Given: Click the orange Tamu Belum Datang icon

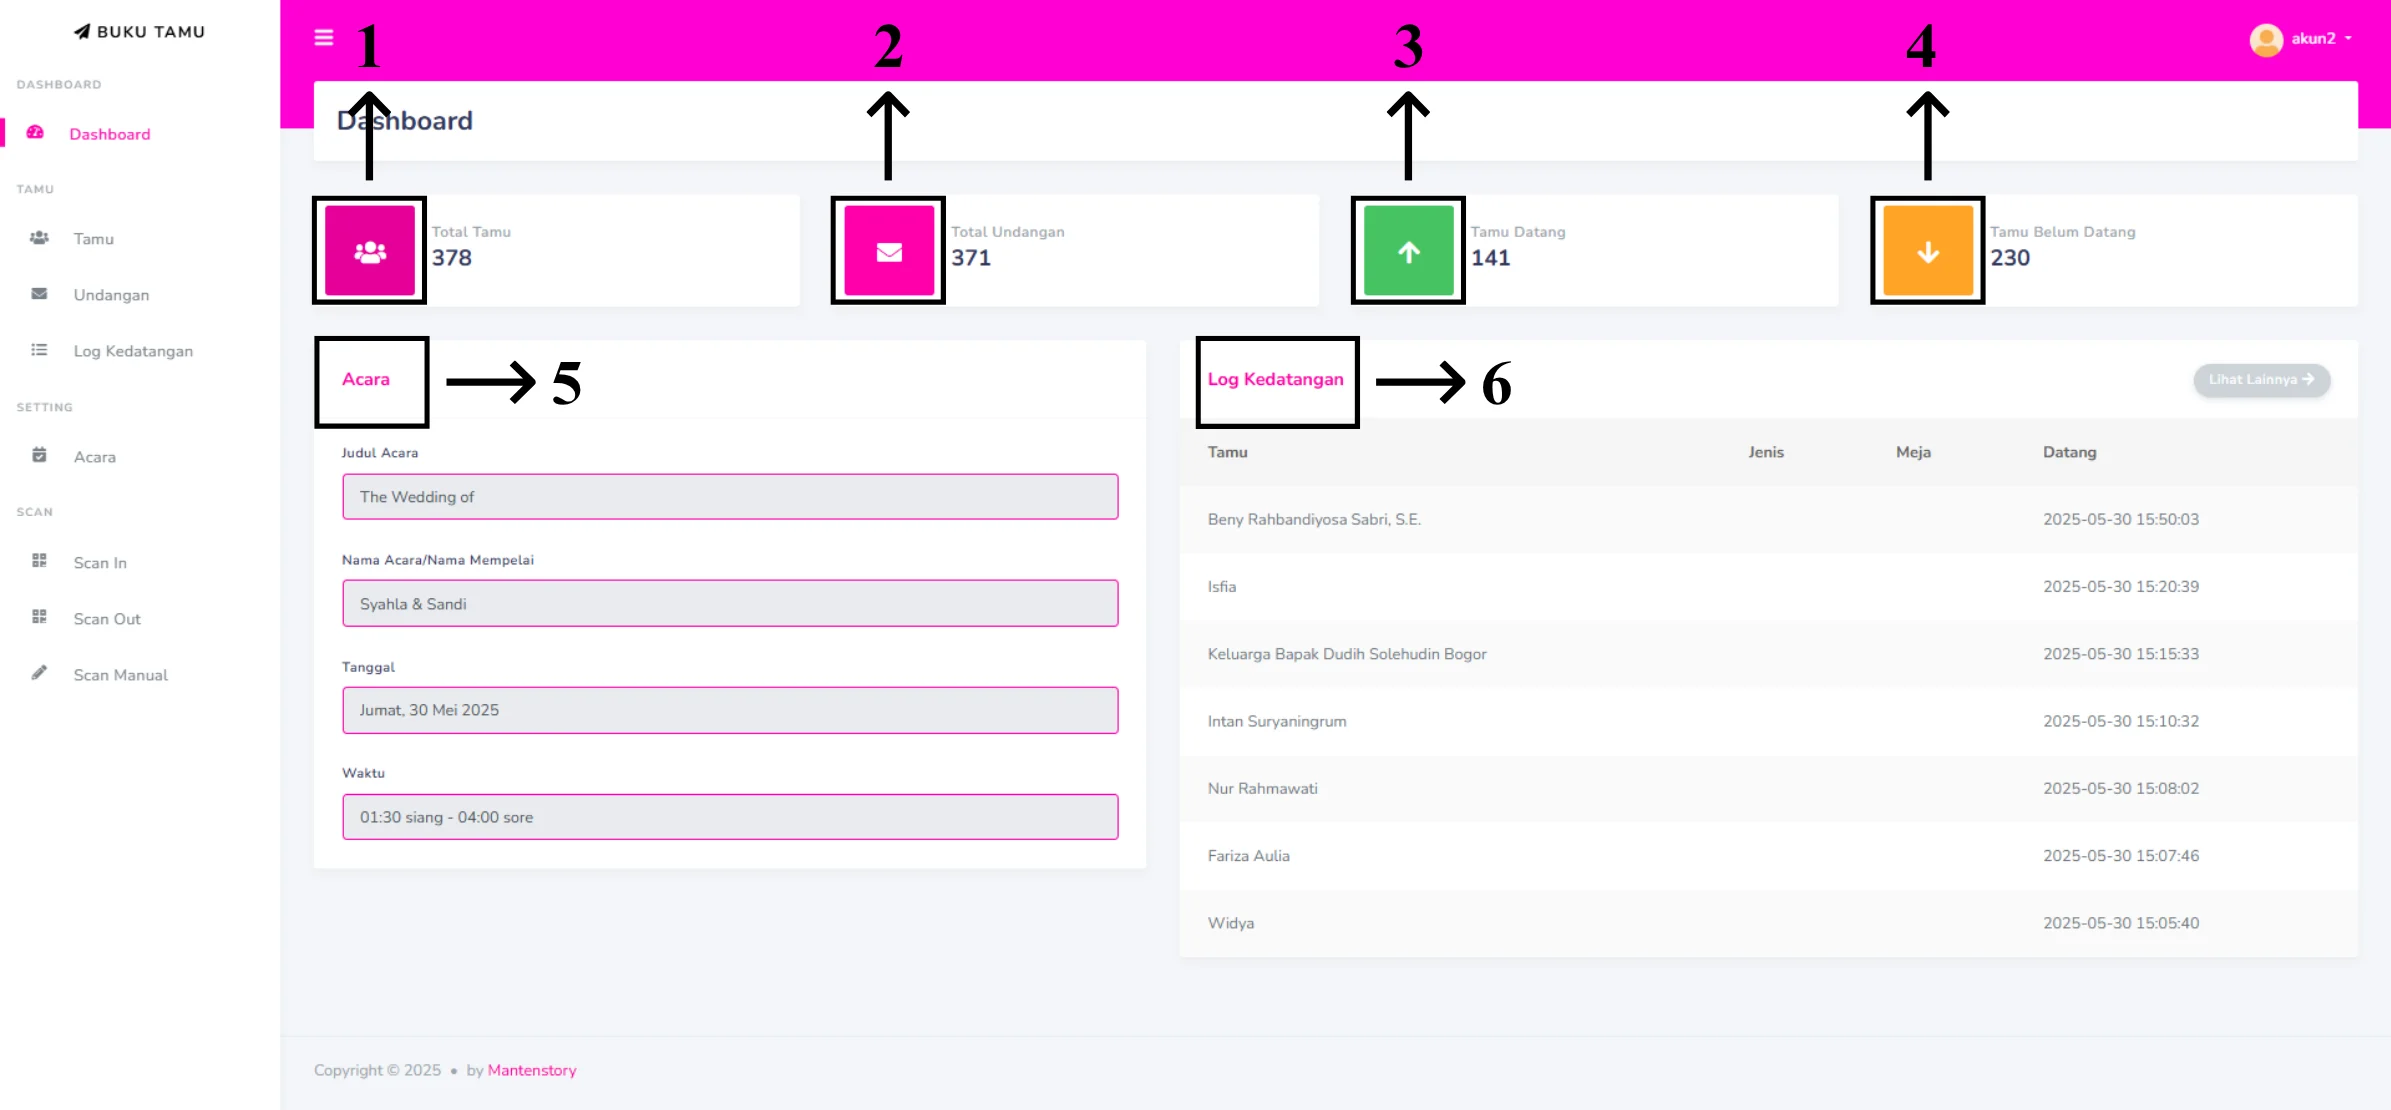Looking at the screenshot, I should (1927, 252).
